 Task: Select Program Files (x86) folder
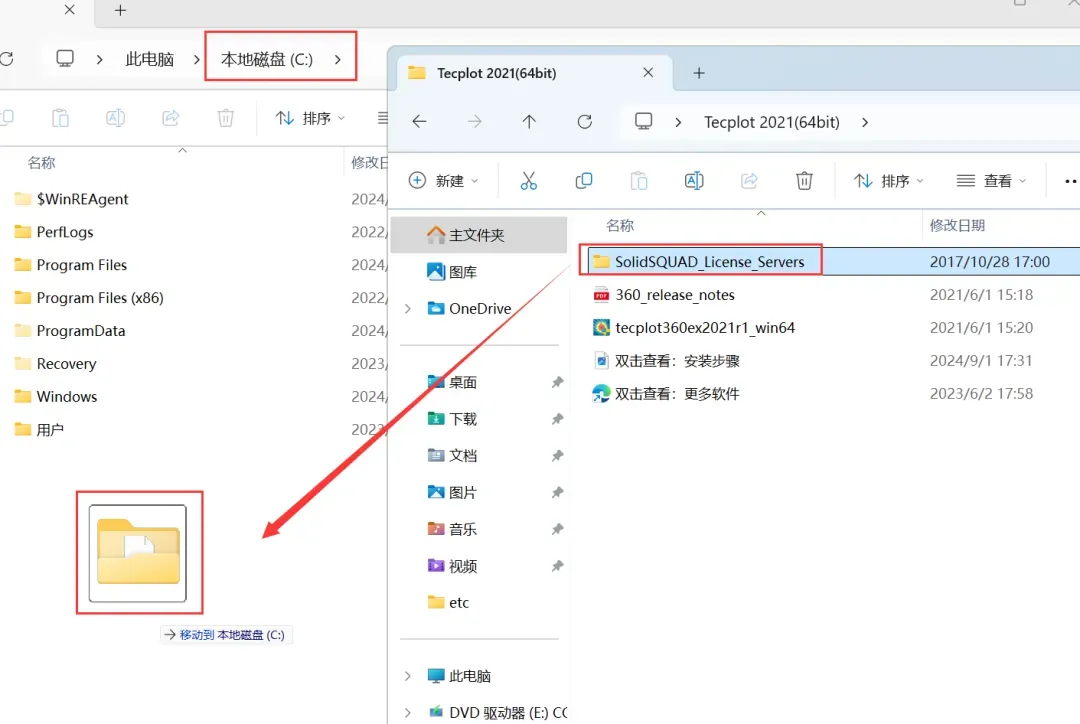89,298
